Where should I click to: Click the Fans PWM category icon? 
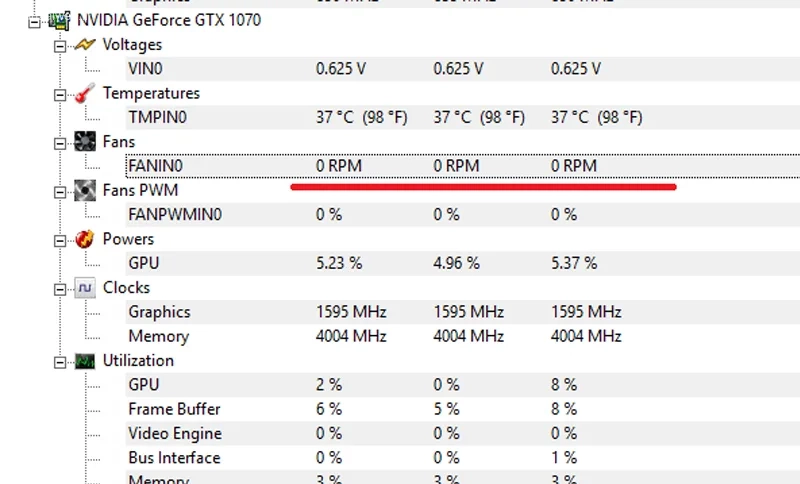[85, 190]
